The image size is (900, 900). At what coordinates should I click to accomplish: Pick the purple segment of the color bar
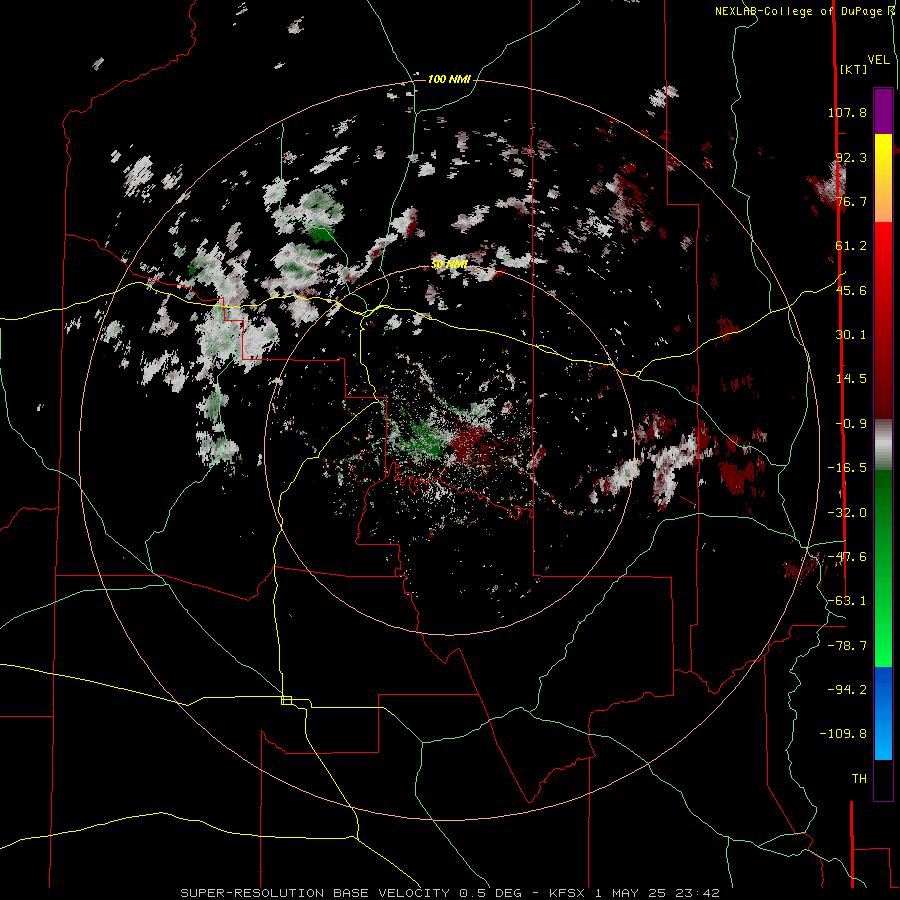tap(883, 112)
